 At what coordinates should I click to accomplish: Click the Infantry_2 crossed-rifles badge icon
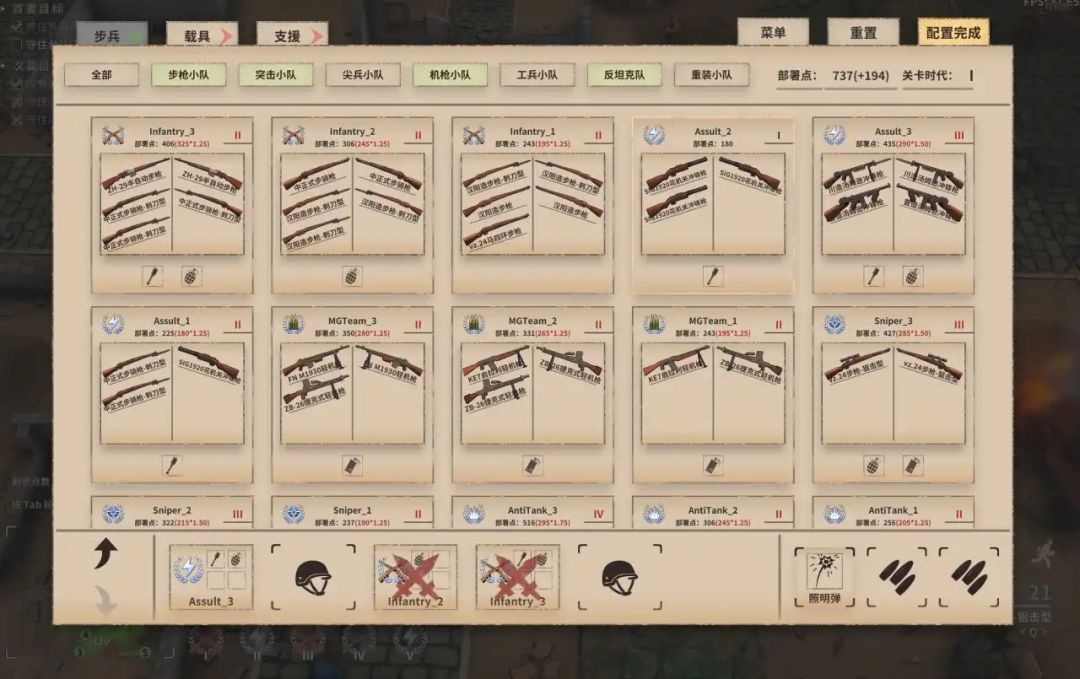coord(293,136)
